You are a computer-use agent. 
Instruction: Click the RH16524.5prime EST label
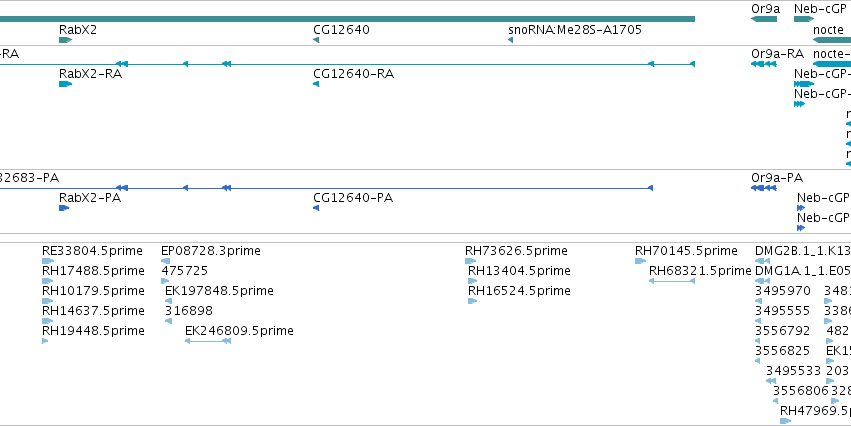pyautogui.click(x=519, y=291)
